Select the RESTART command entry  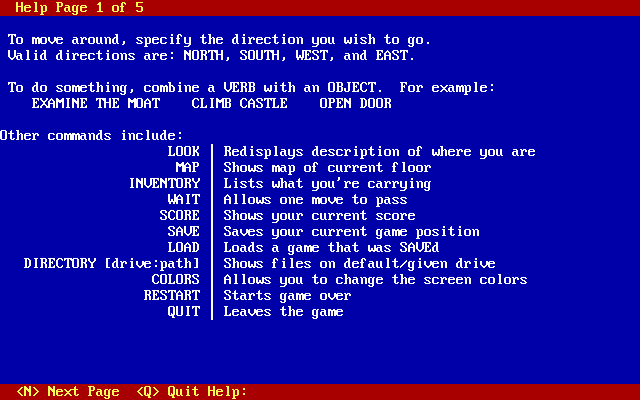pos(172,295)
